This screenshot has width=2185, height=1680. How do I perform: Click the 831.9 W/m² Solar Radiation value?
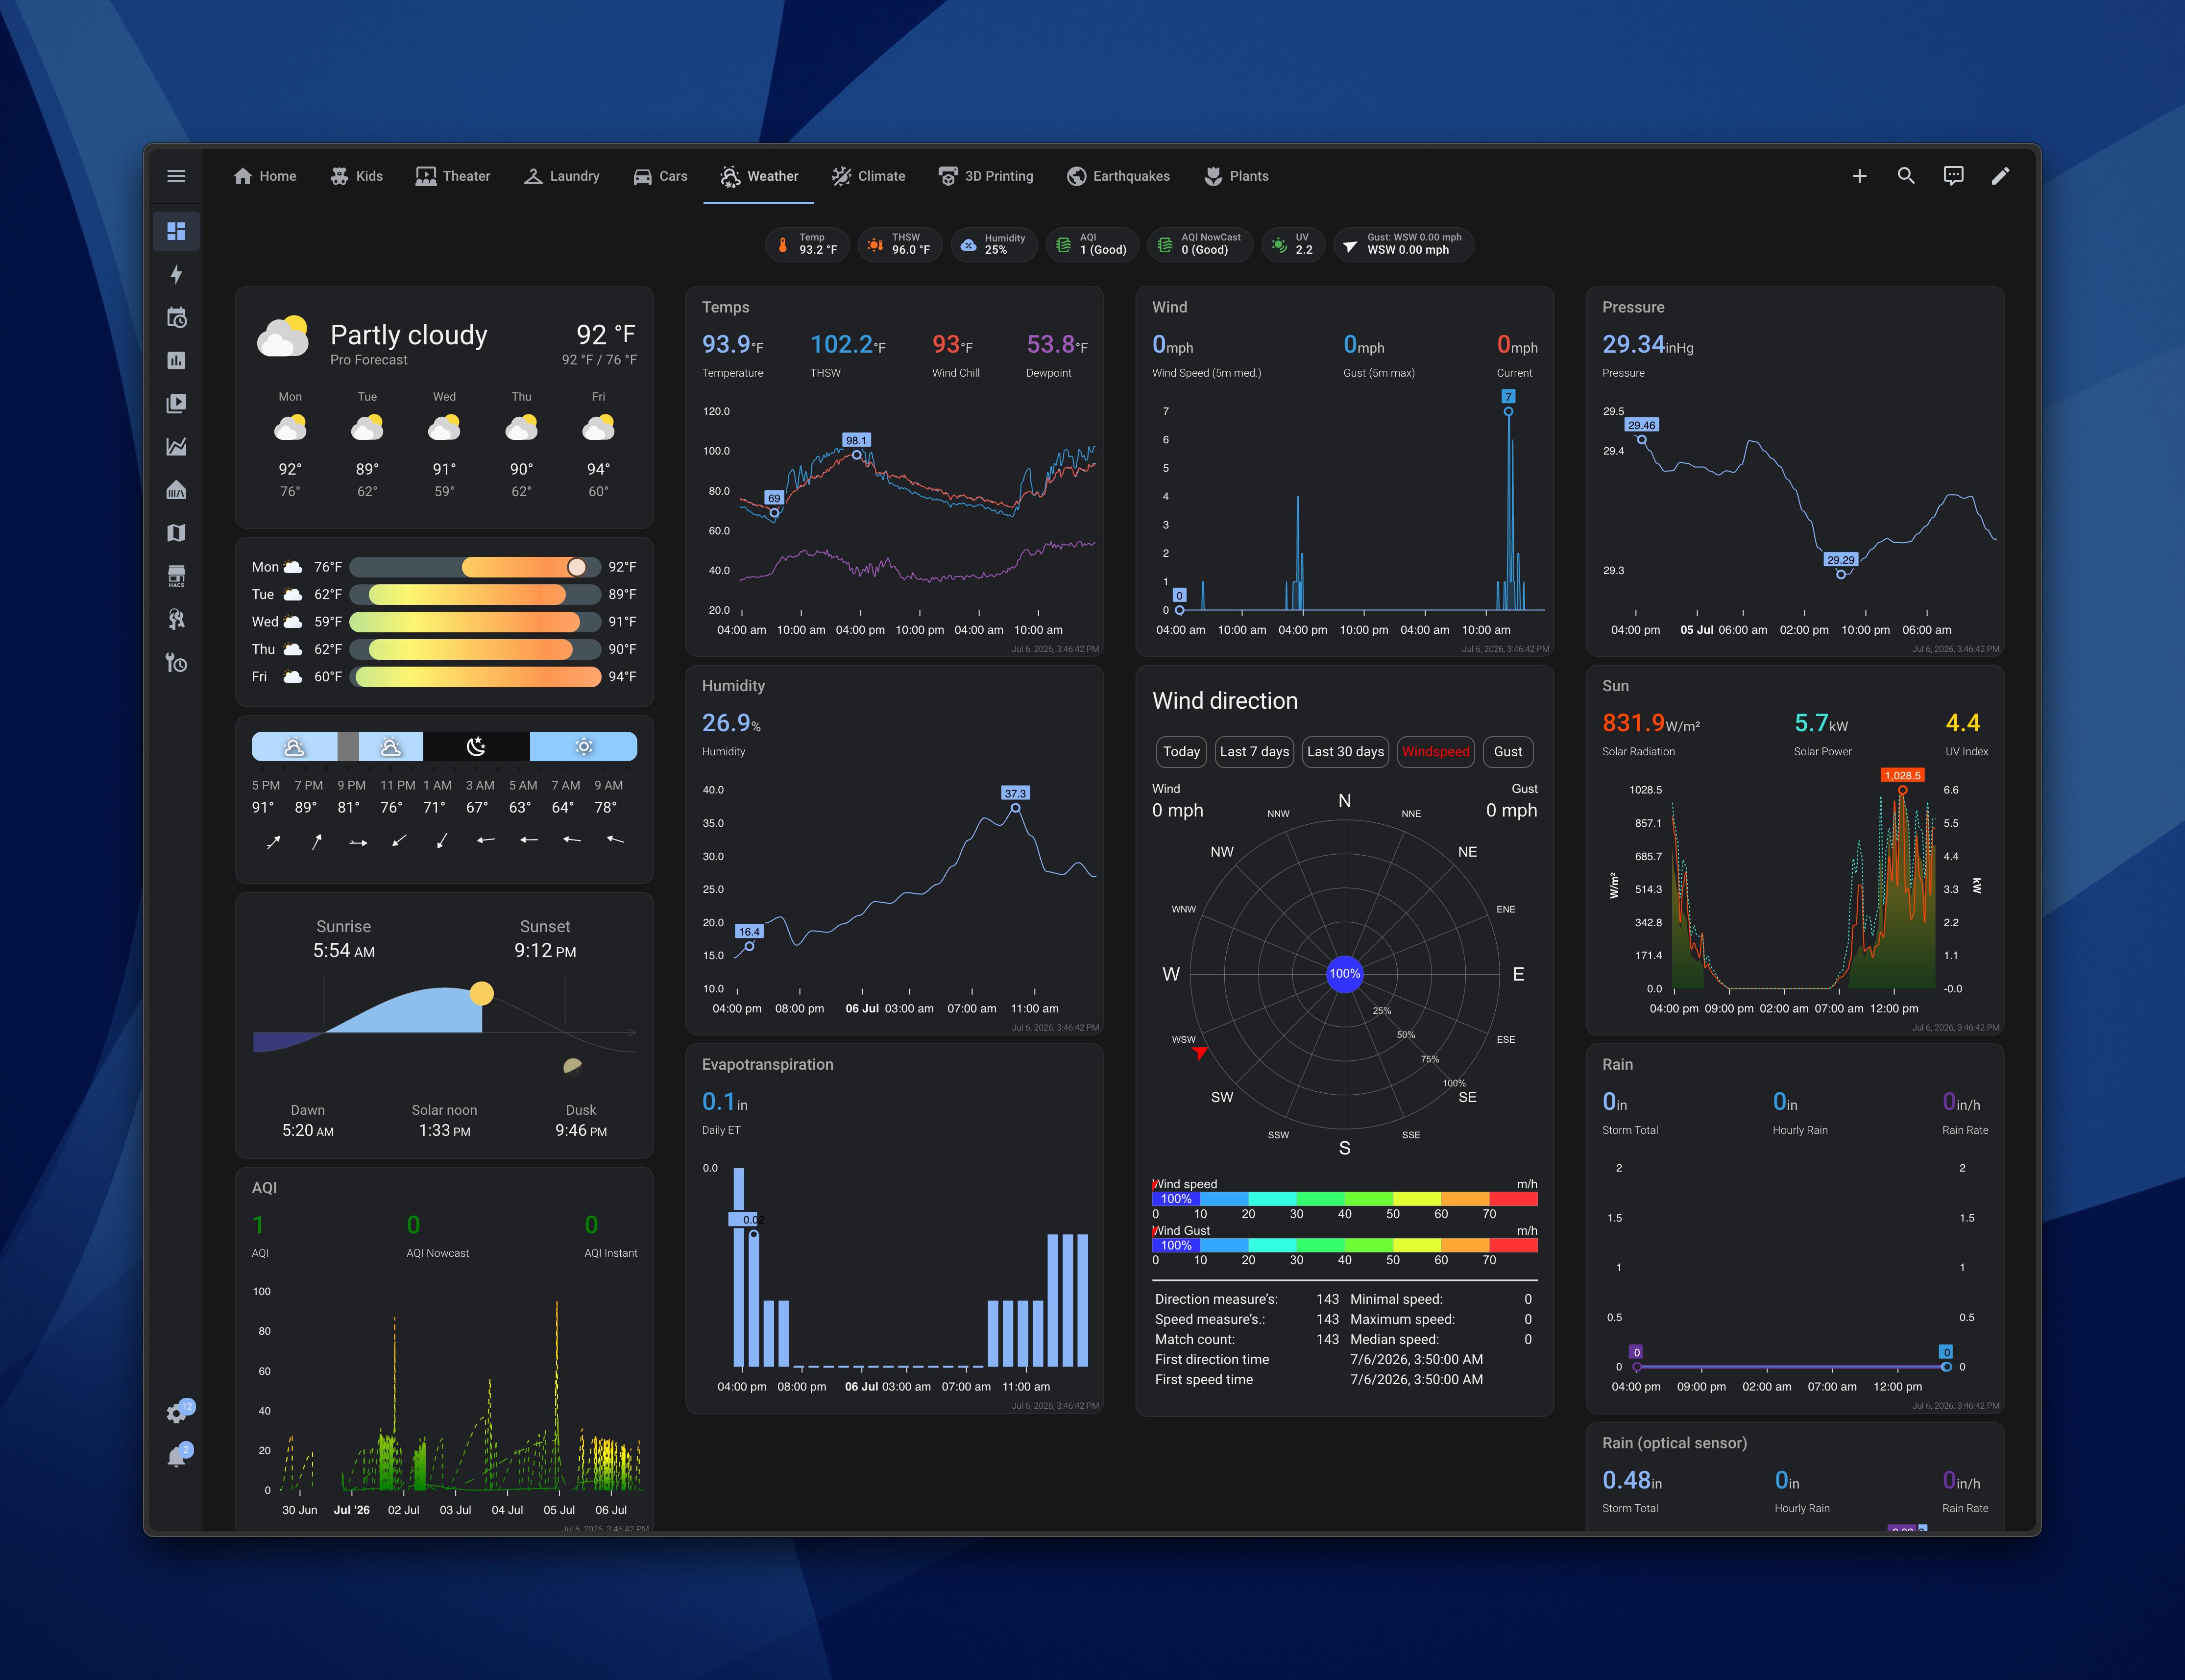[1651, 723]
